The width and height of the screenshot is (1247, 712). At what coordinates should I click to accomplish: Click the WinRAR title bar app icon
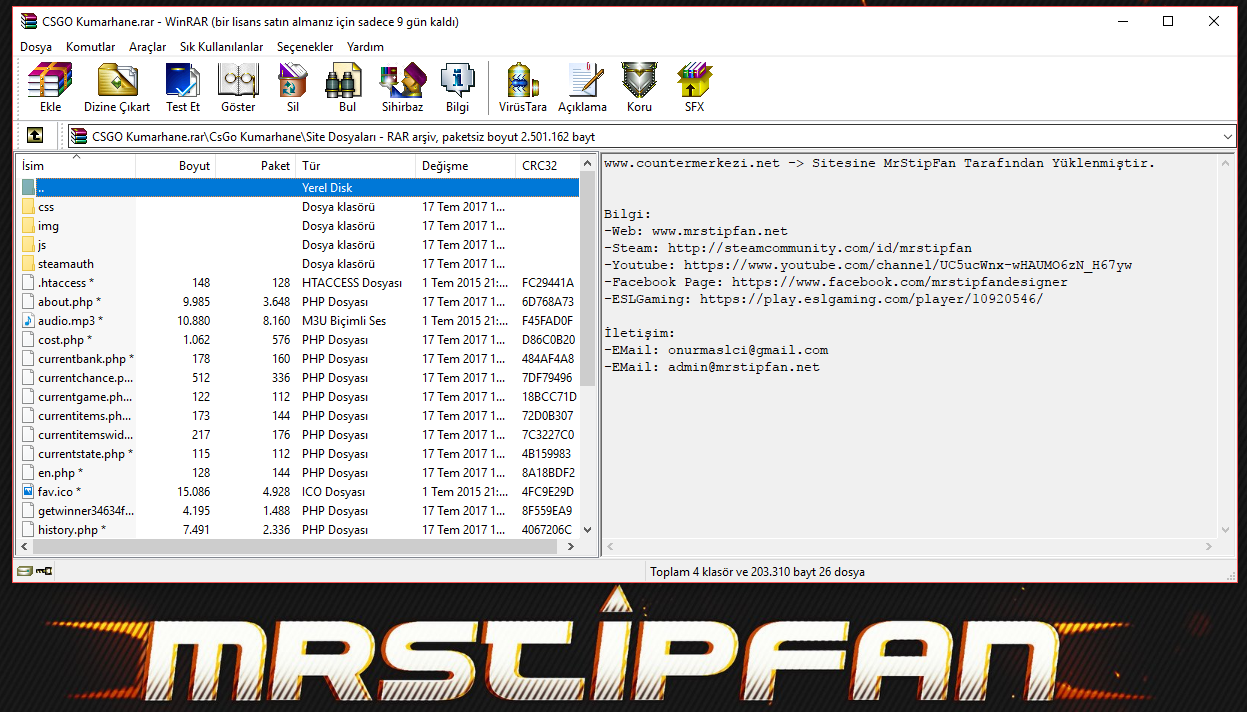click(x=27, y=21)
